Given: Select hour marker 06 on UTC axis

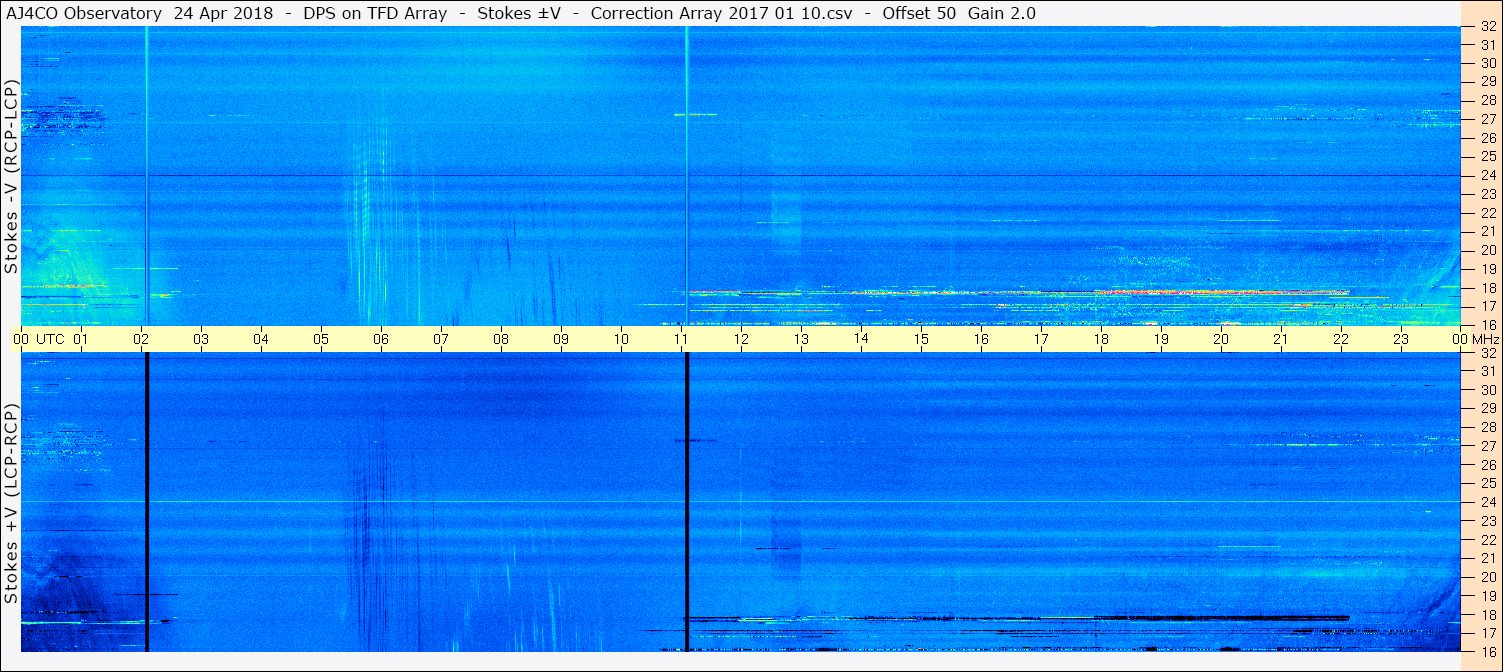Looking at the screenshot, I should (381, 339).
